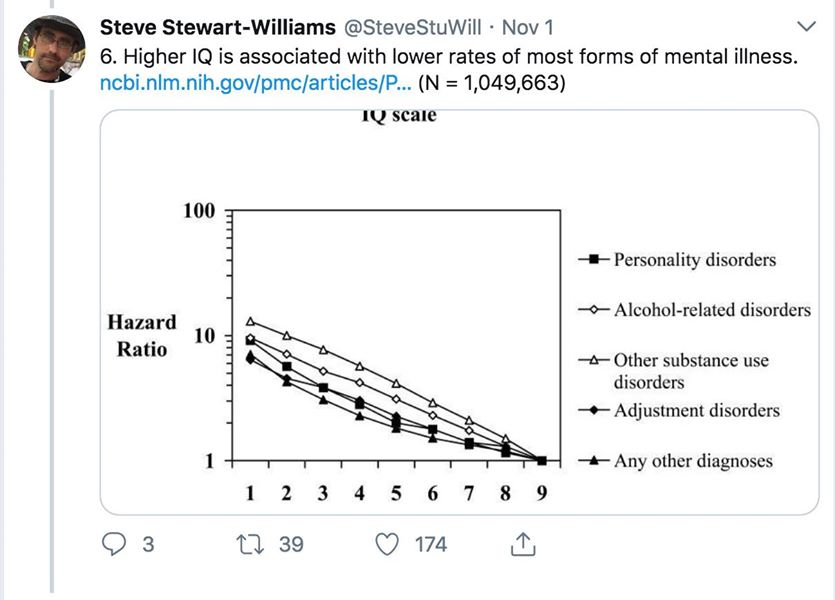Open Steve Stewart-Williams' profile avatar
Image resolution: width=835 pixels, height=600 pixels.
(x=52, y=49)
